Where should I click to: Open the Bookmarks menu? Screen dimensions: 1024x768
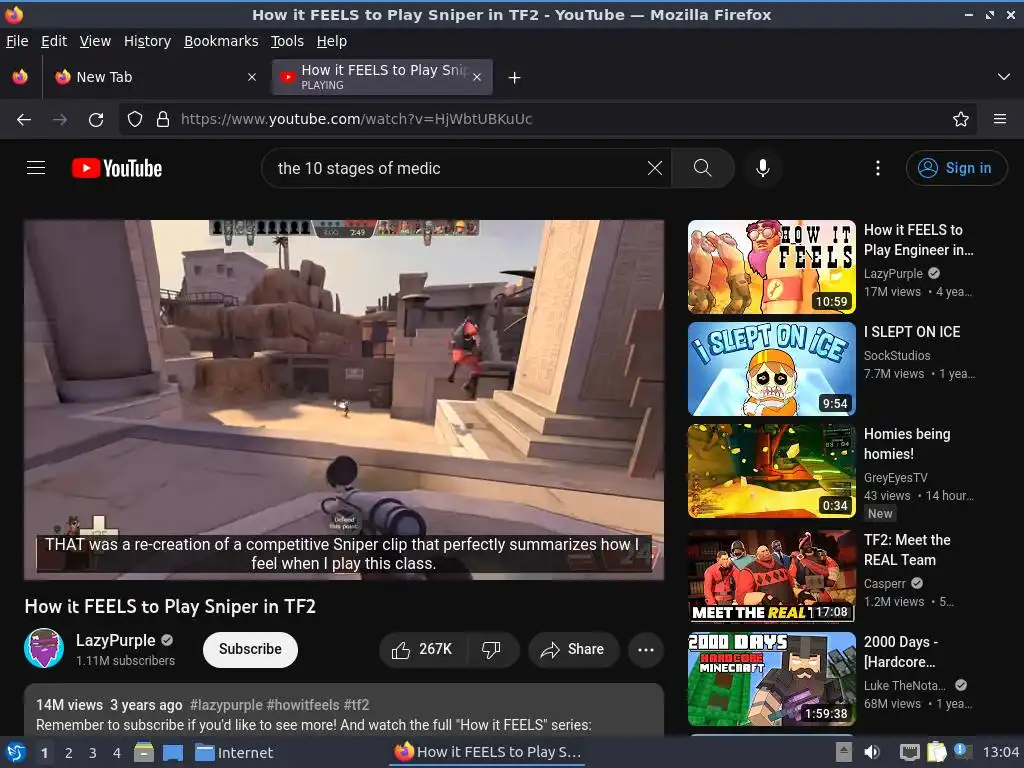221,41
